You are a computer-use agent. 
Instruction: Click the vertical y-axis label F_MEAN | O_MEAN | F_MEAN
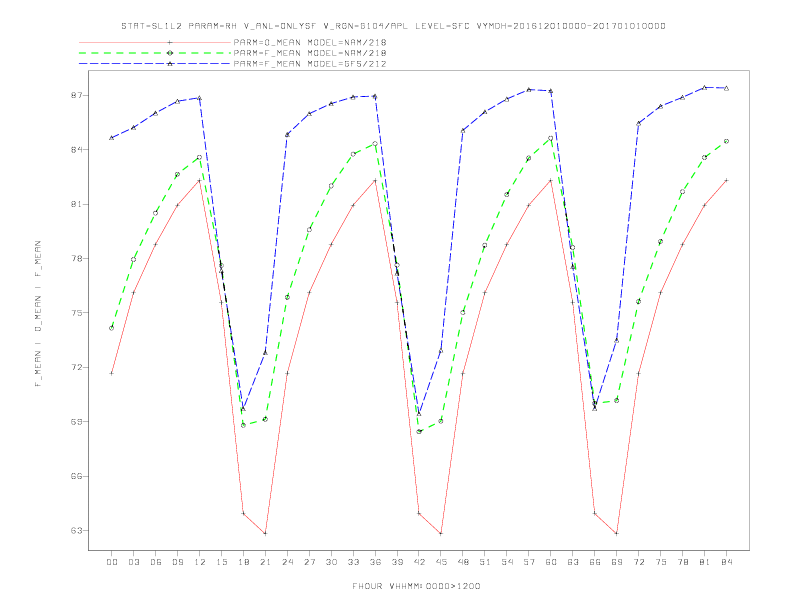pyautogui.click(x=38, y=314)
